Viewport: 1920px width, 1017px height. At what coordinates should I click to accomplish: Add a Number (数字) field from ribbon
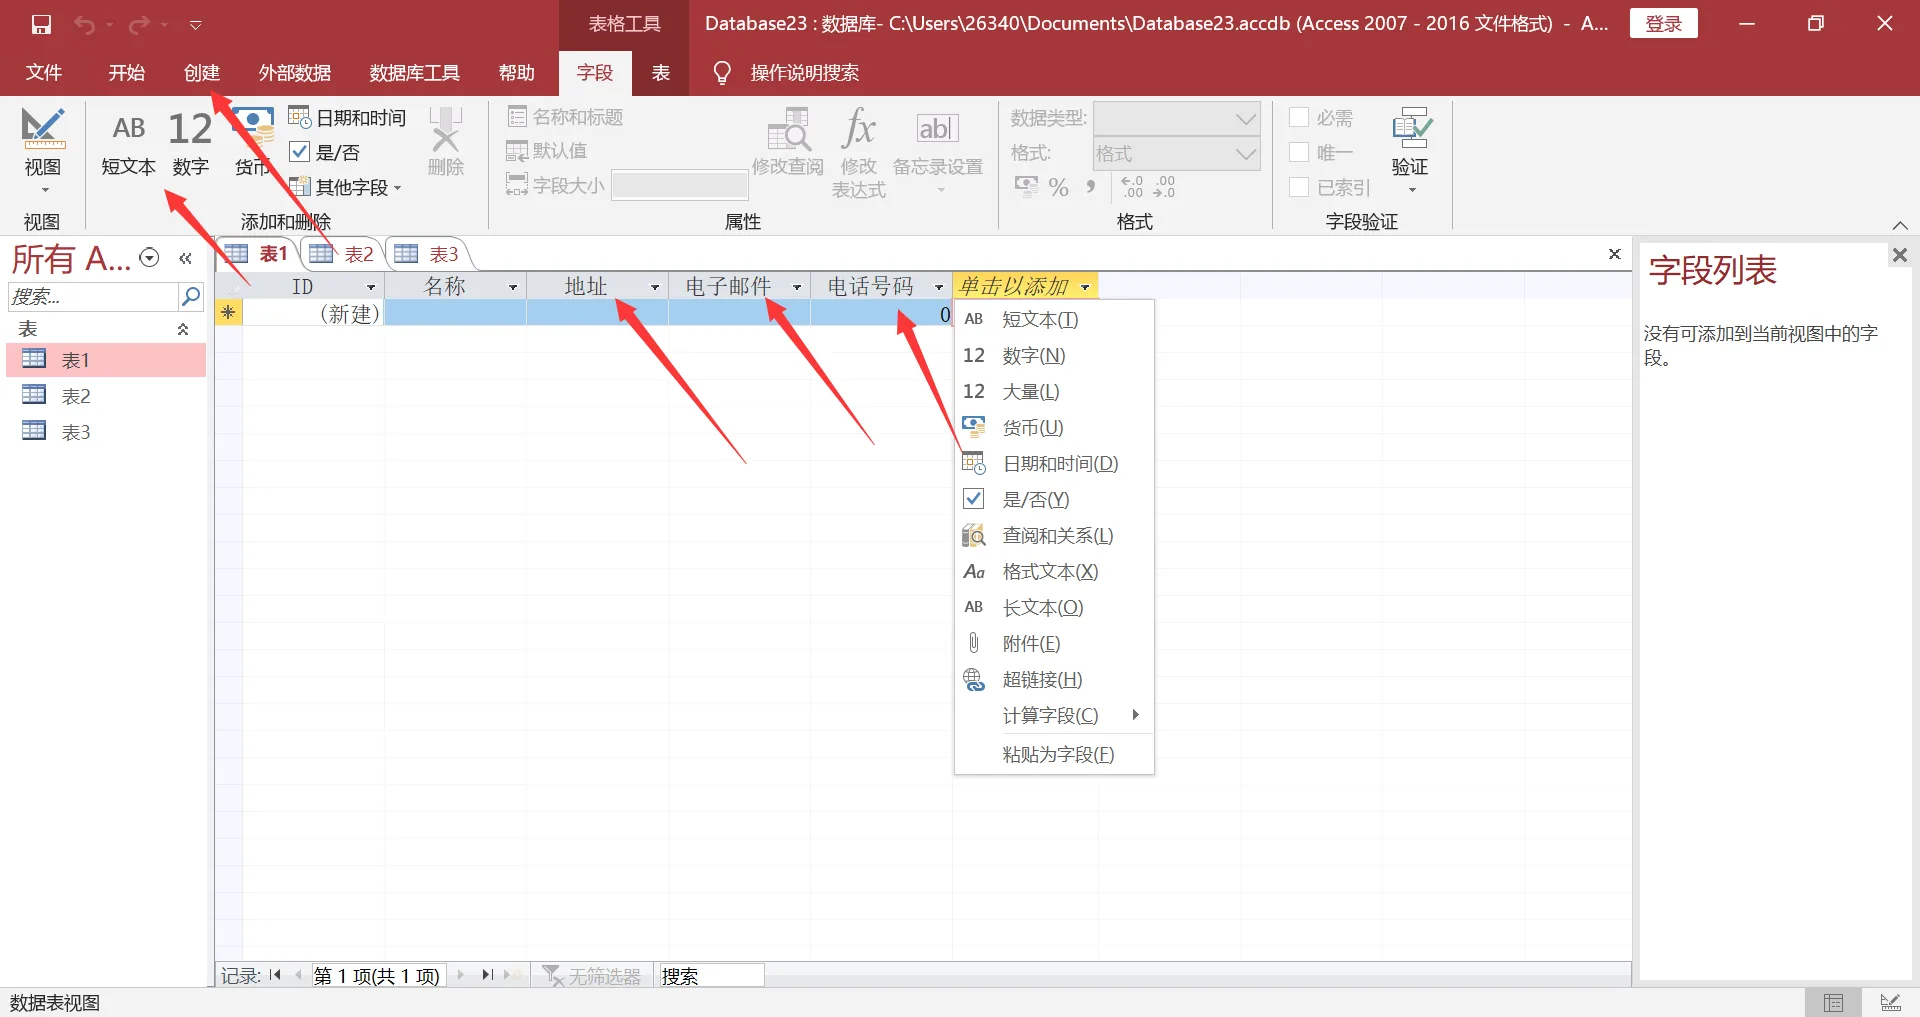[x=190, y=144]
